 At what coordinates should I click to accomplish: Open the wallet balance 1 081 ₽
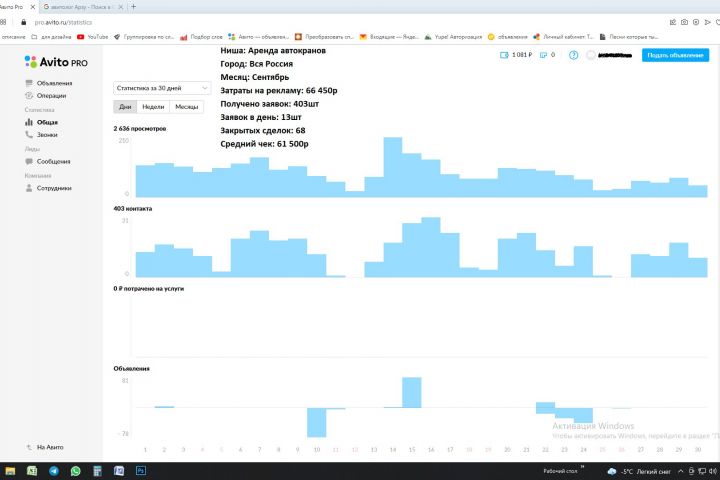point(516,55)
